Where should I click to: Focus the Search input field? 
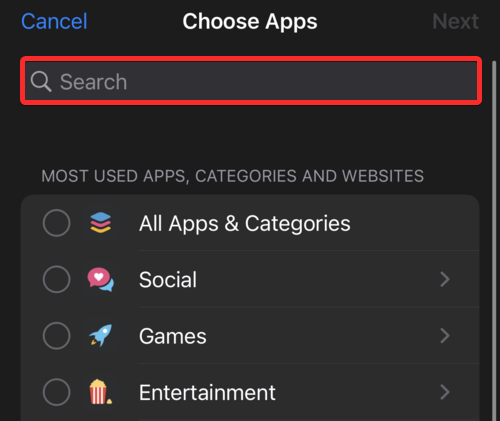251,81
